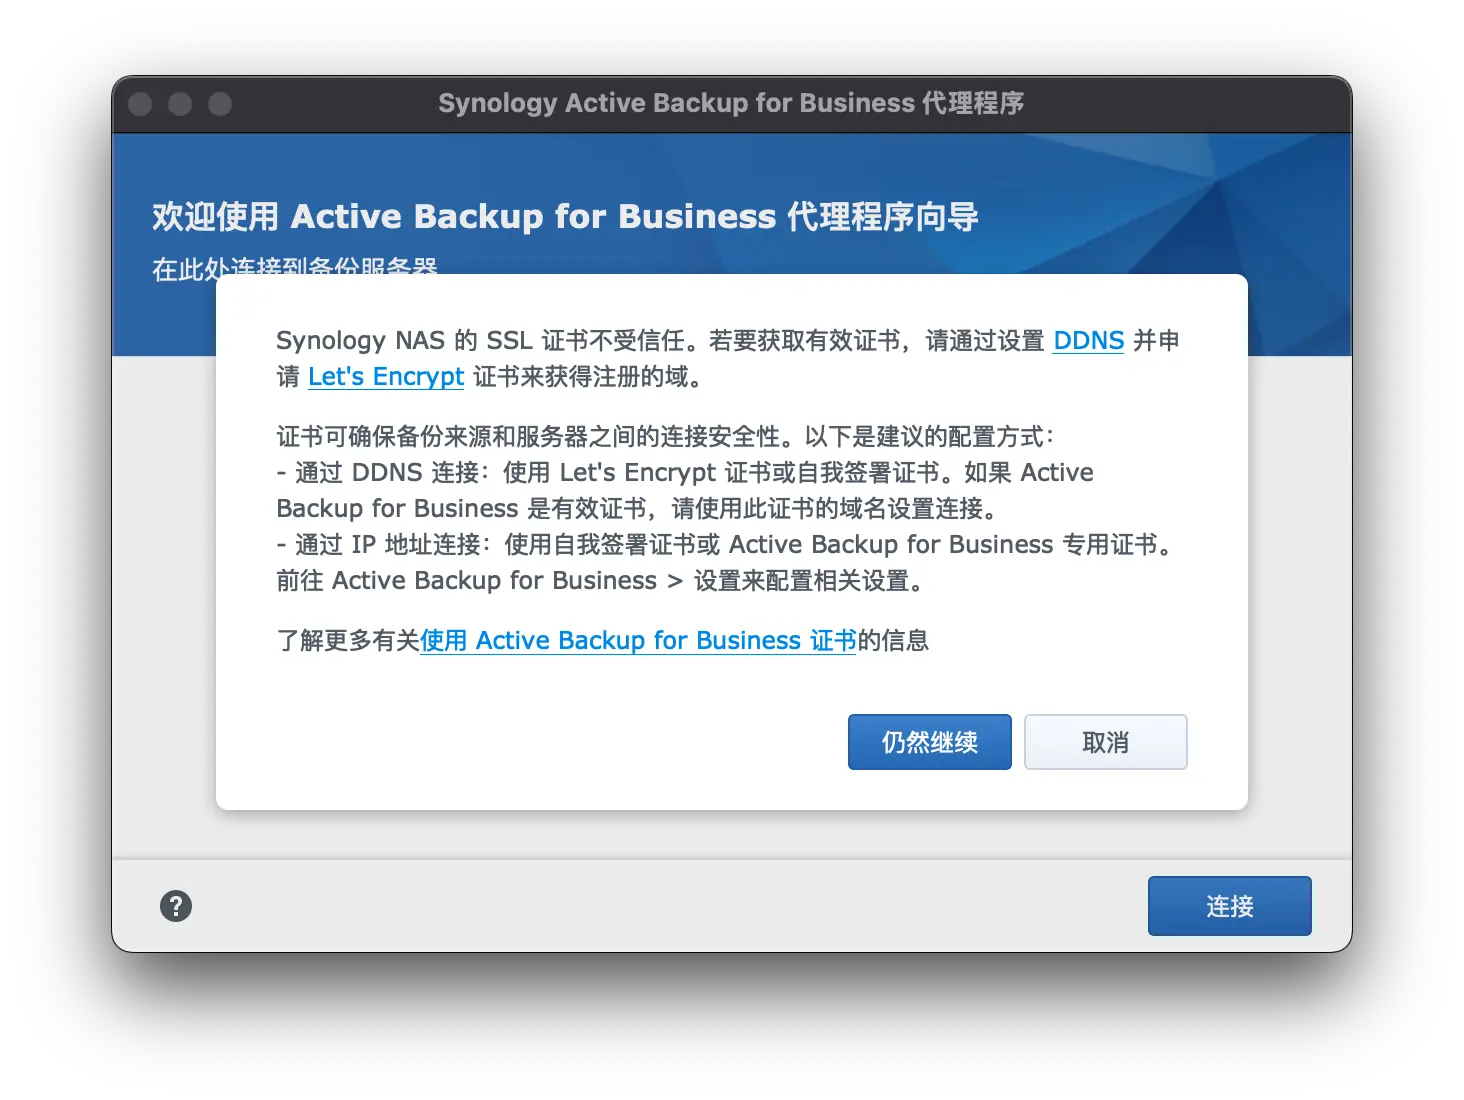Click the help question mark icon
The height and width of the screenshot is (1100, 1464).
[176, 906]
